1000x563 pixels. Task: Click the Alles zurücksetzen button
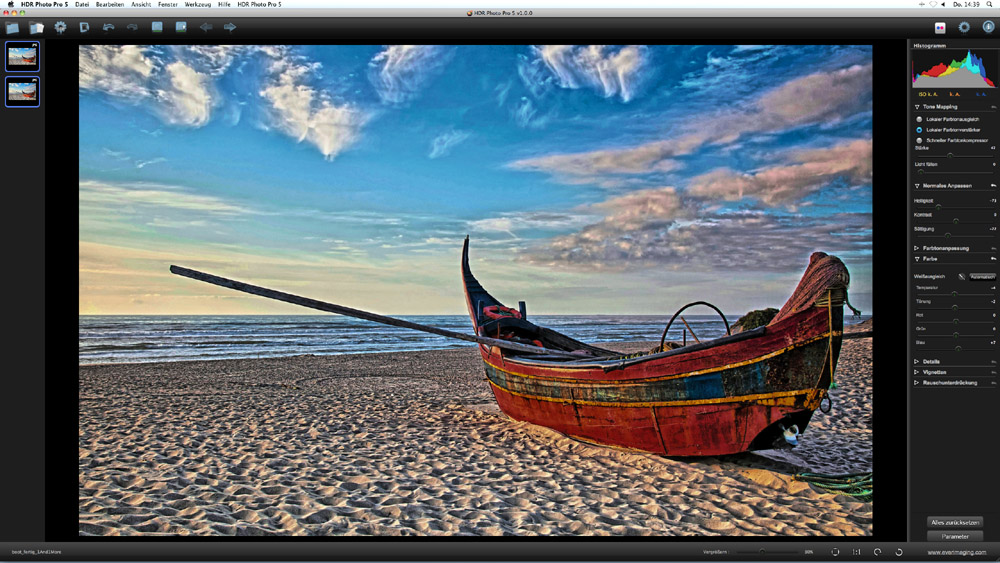click(x=954, y=522)
